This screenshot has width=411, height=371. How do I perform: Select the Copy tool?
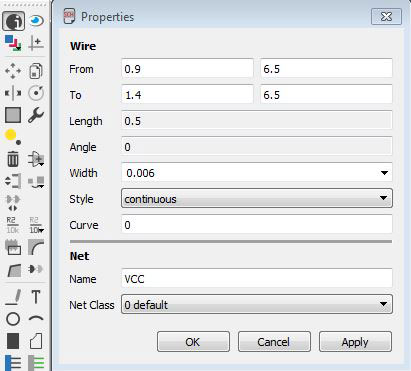(x=36, y=71)
